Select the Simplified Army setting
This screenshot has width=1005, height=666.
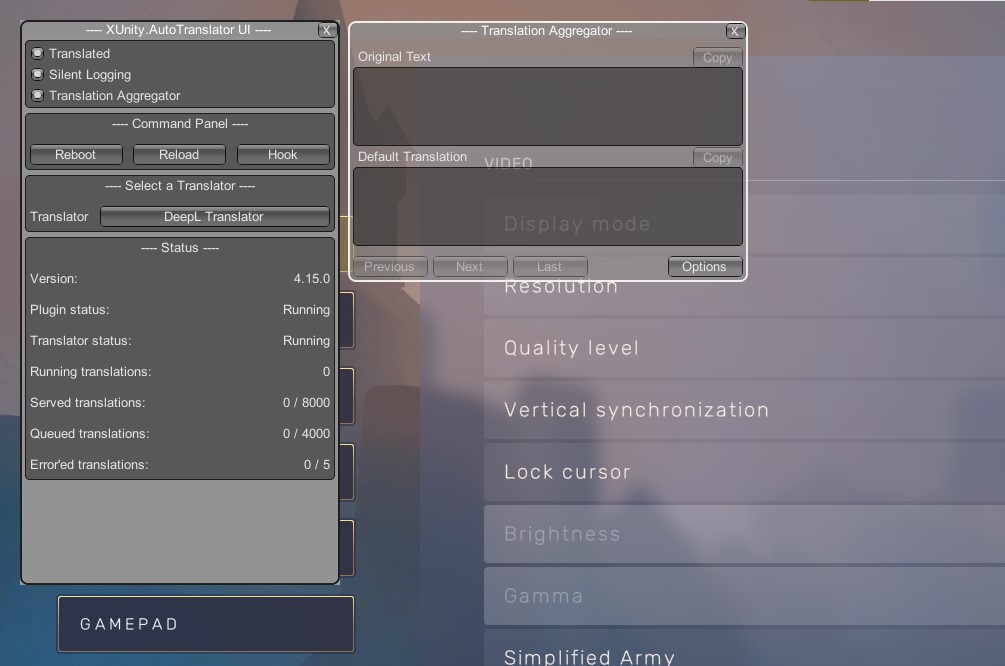pos(744,648)
